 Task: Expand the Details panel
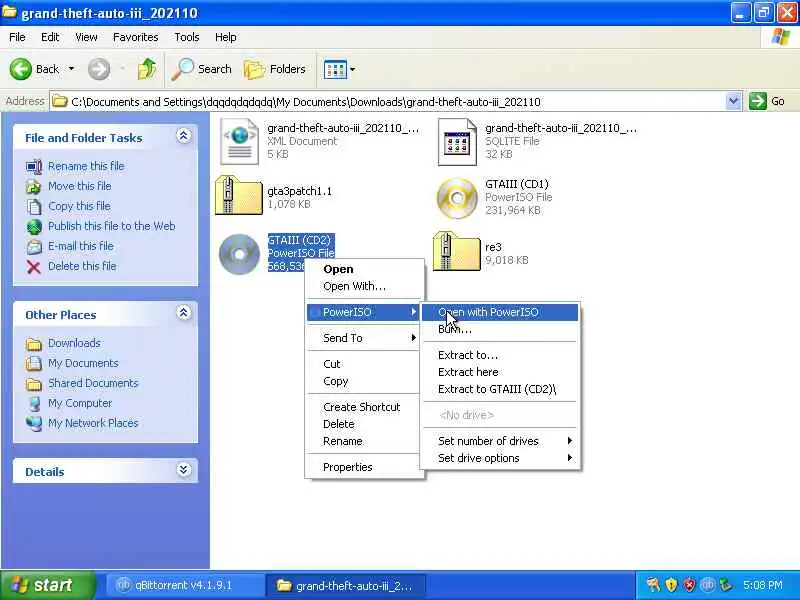coord(184,470)
